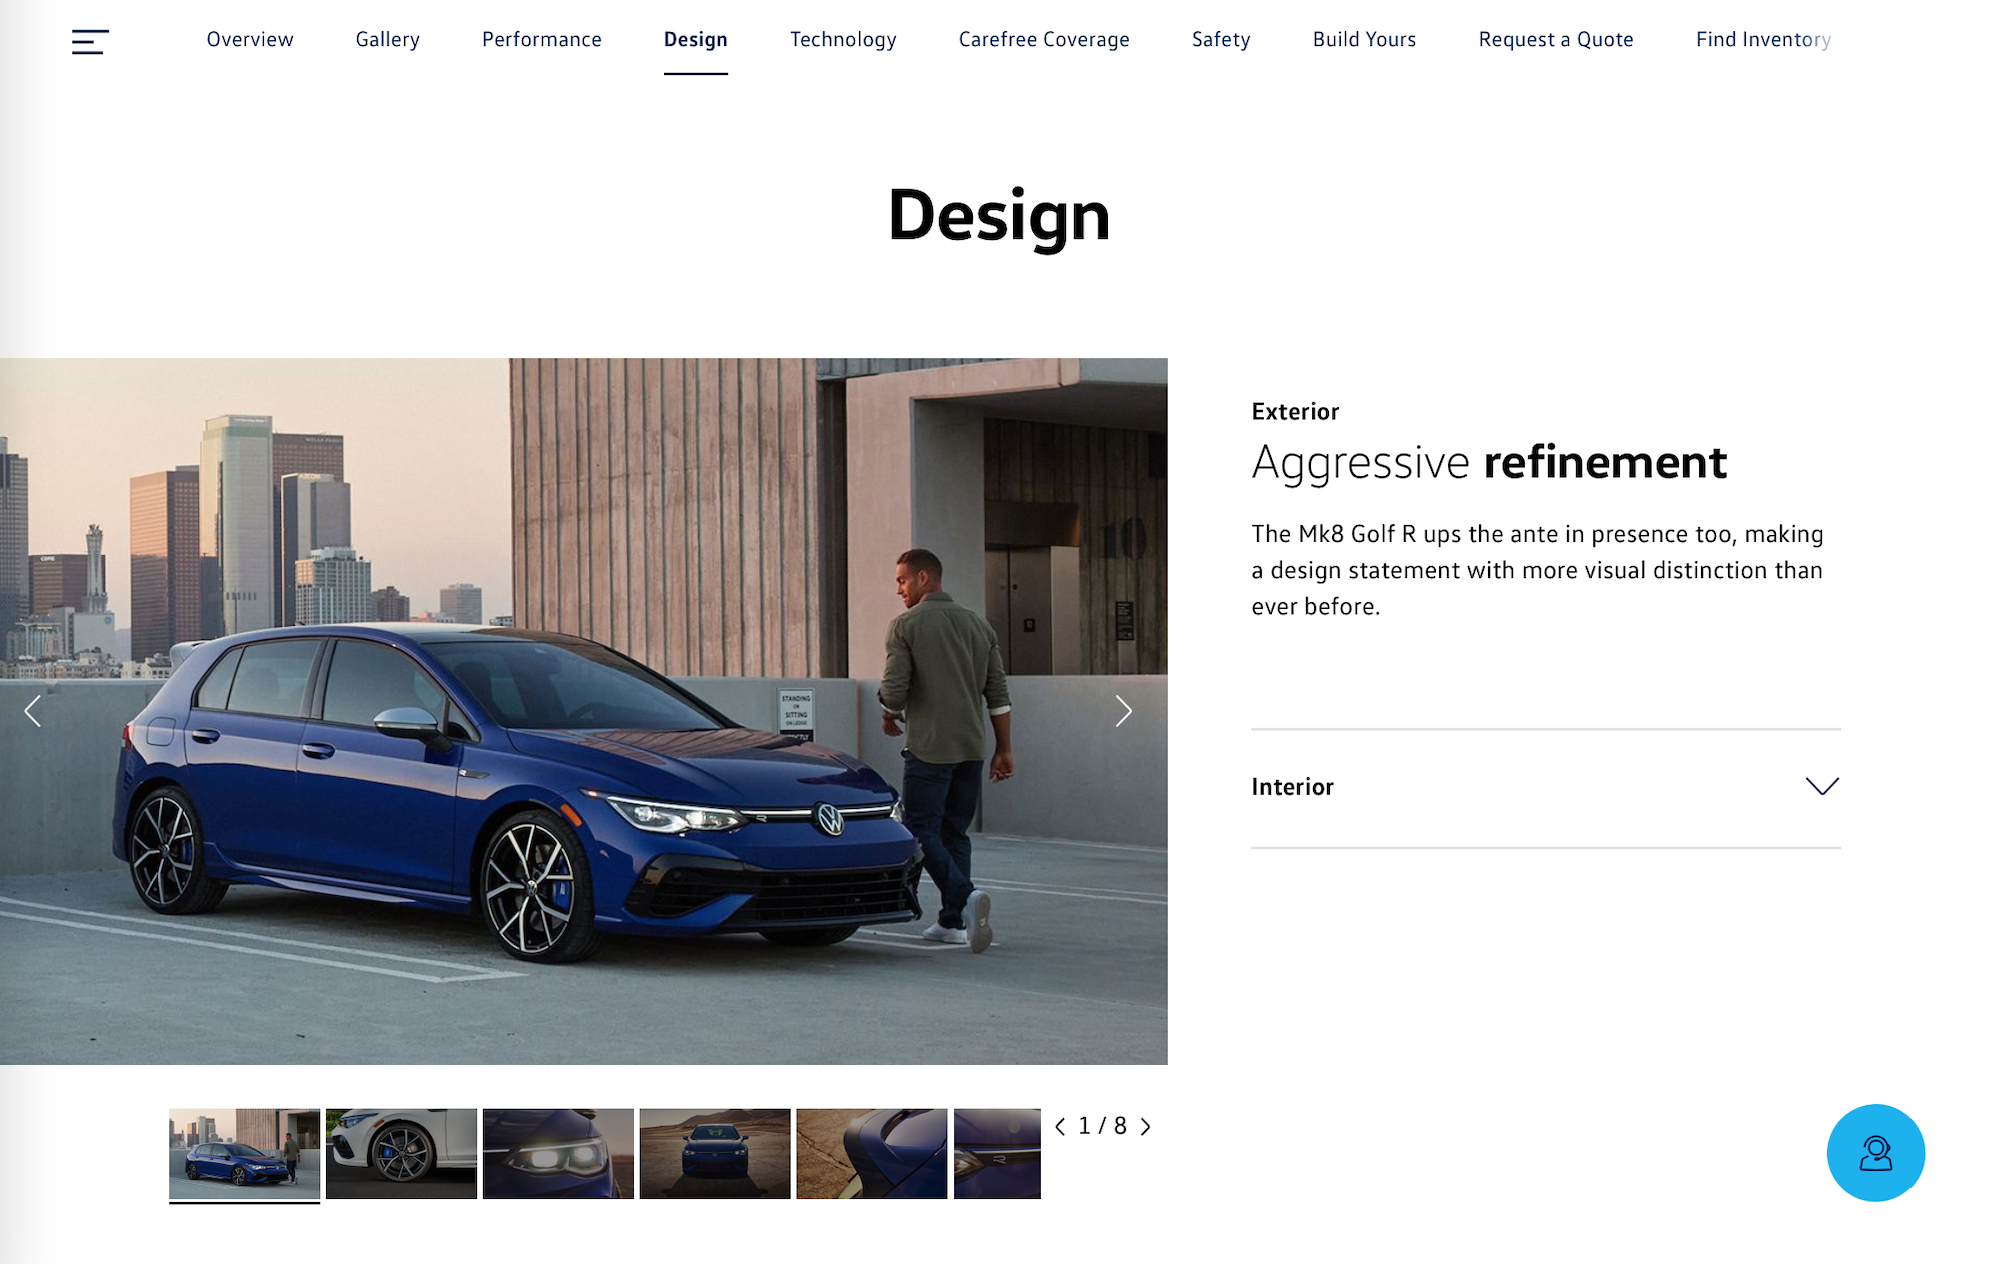Go to Carefree Coverage section
The width and height of the screenshot is (2000, 1264).
[x=1044, y=40]
